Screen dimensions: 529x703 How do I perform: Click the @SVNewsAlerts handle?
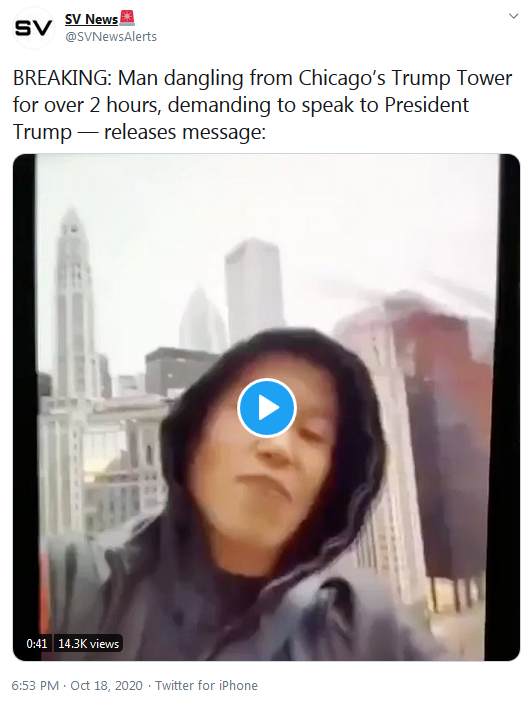(x=111, y=37)
